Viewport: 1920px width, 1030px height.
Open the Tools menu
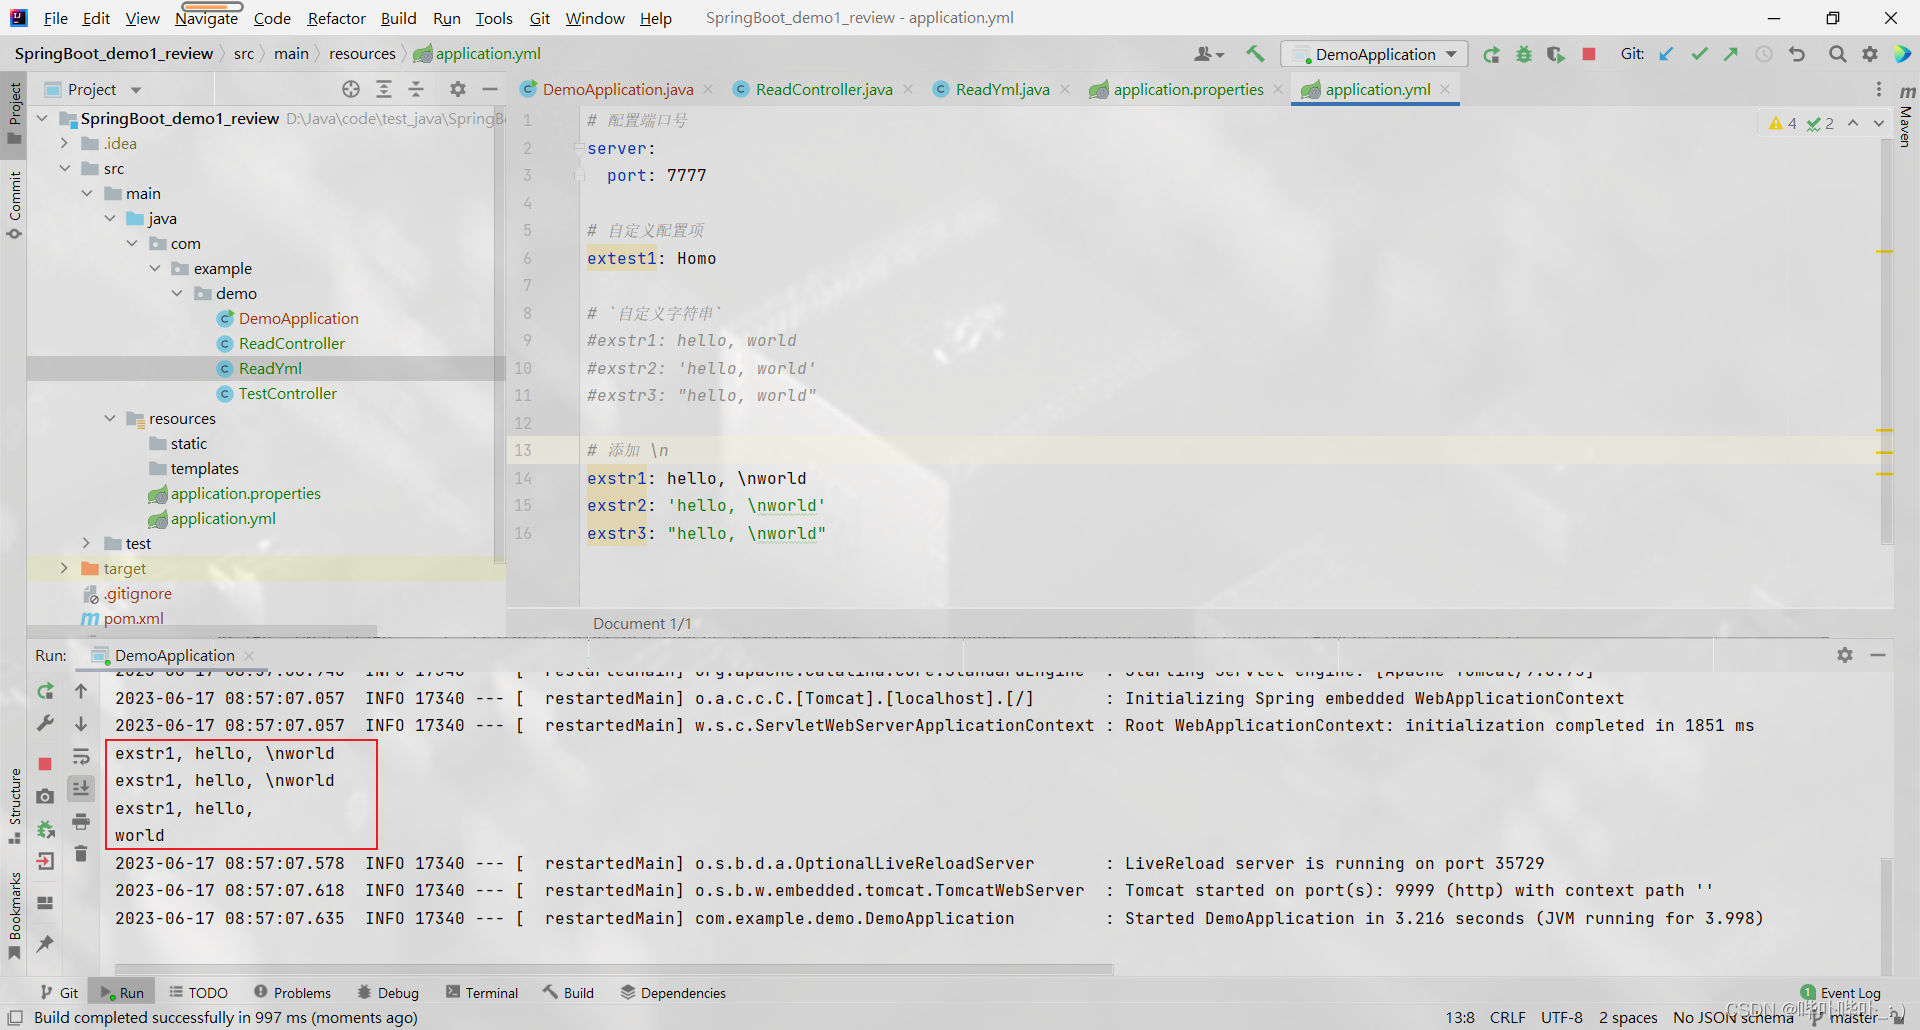click(494, 18)
